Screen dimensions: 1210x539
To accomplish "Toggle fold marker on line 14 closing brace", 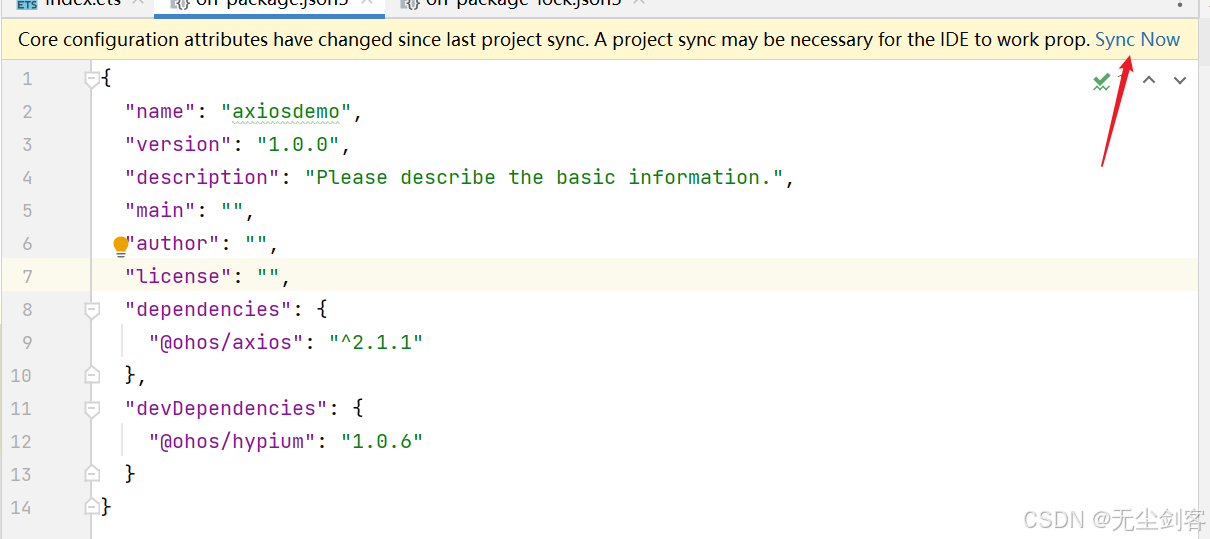I will tap(92, 507).
